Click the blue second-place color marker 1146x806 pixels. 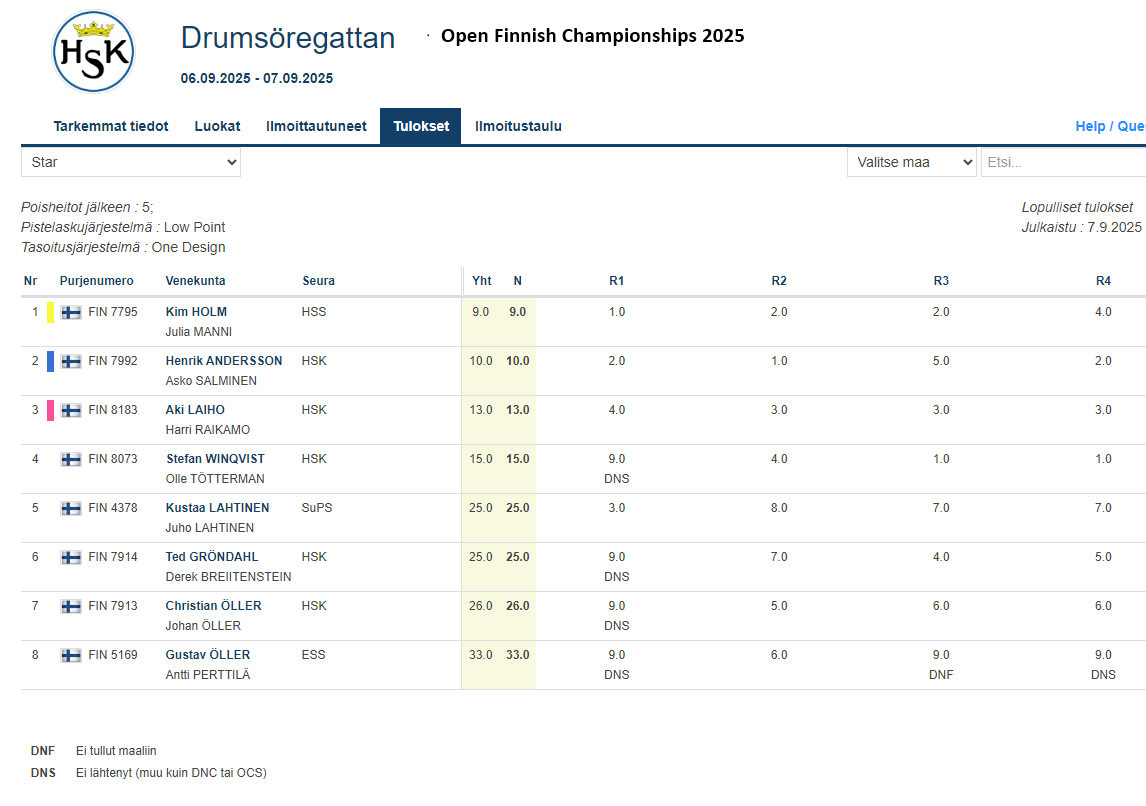tap(50, 361)
